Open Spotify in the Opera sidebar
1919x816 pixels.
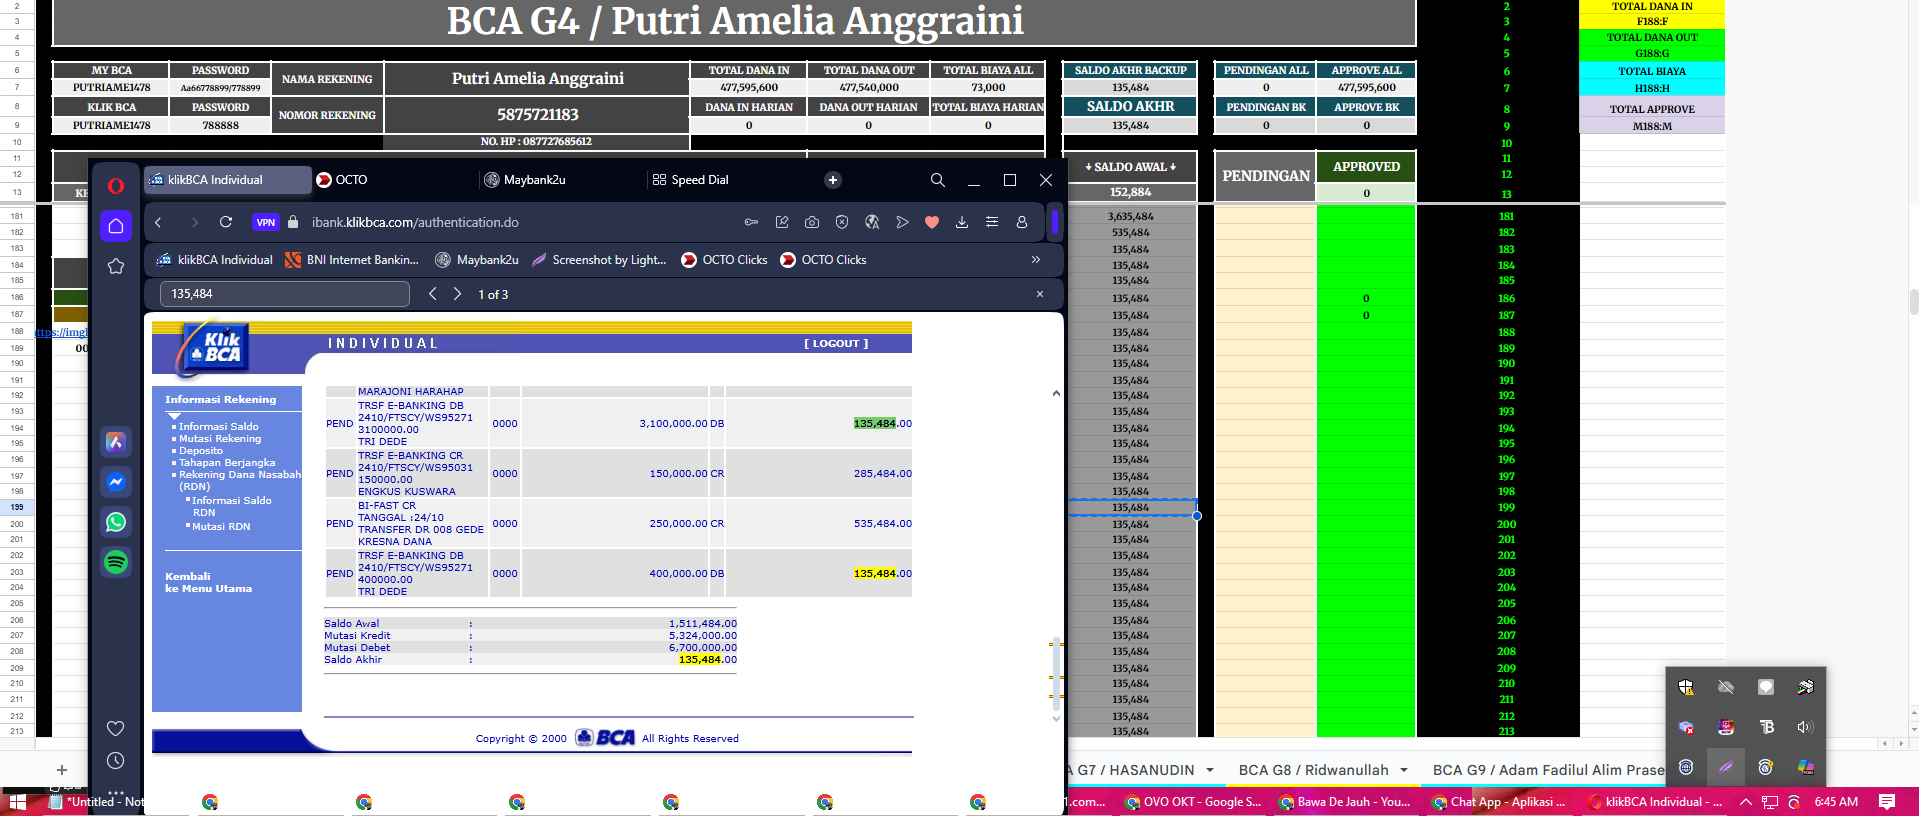point(116,562)
